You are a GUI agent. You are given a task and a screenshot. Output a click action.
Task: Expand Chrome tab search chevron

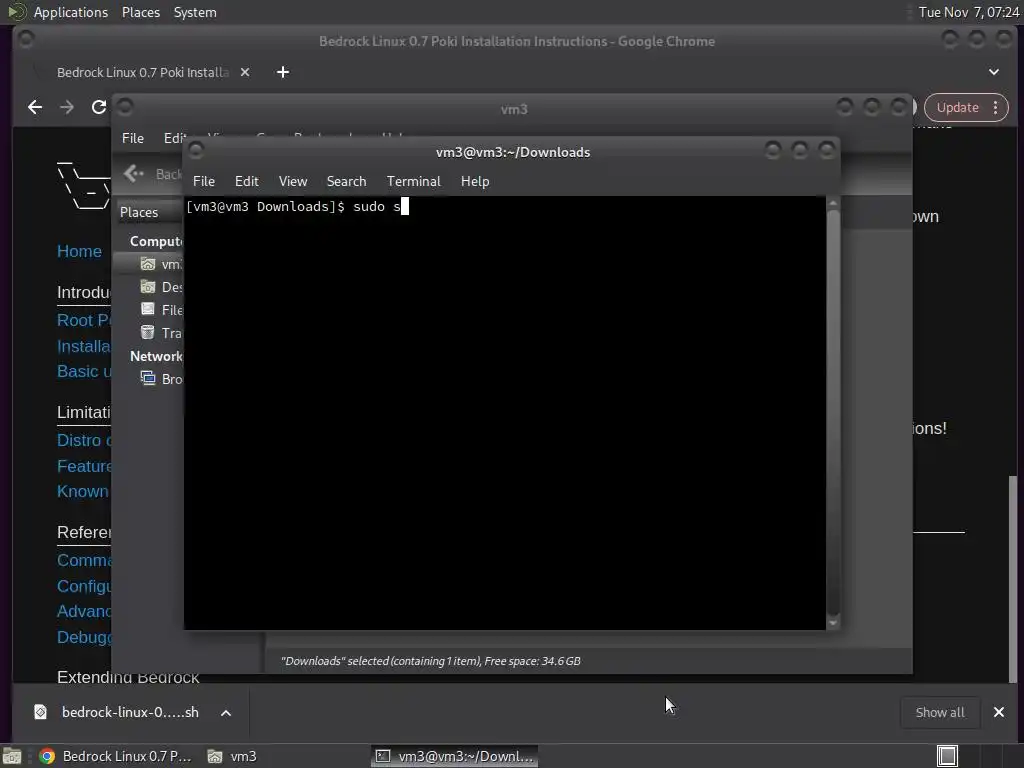pos(993,72)
